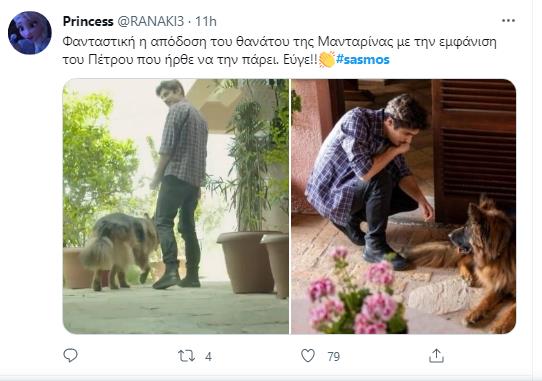This screenshot has height=381, width=542.
Task: Click the clapping hands emoji
Action: pos(327,59)
